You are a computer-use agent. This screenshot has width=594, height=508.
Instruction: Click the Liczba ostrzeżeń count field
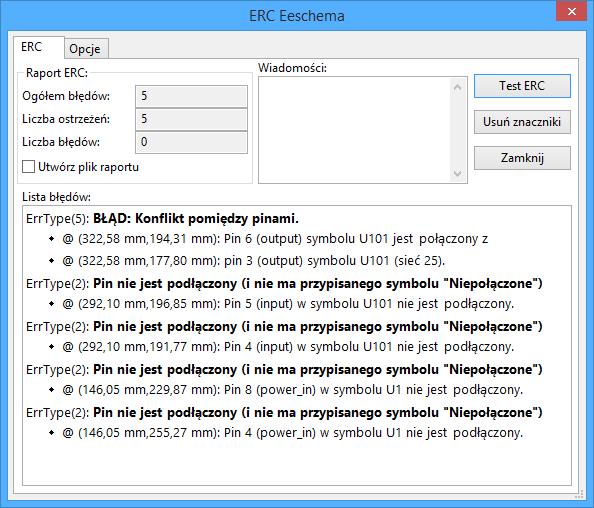pyautogui.click(x=191, y=119)
